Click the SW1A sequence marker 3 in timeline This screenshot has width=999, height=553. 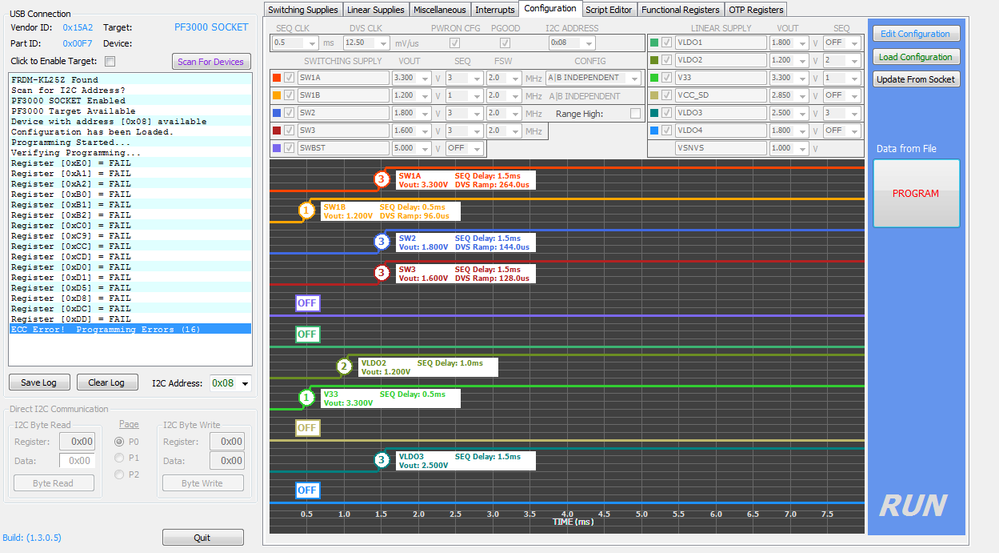381,180
